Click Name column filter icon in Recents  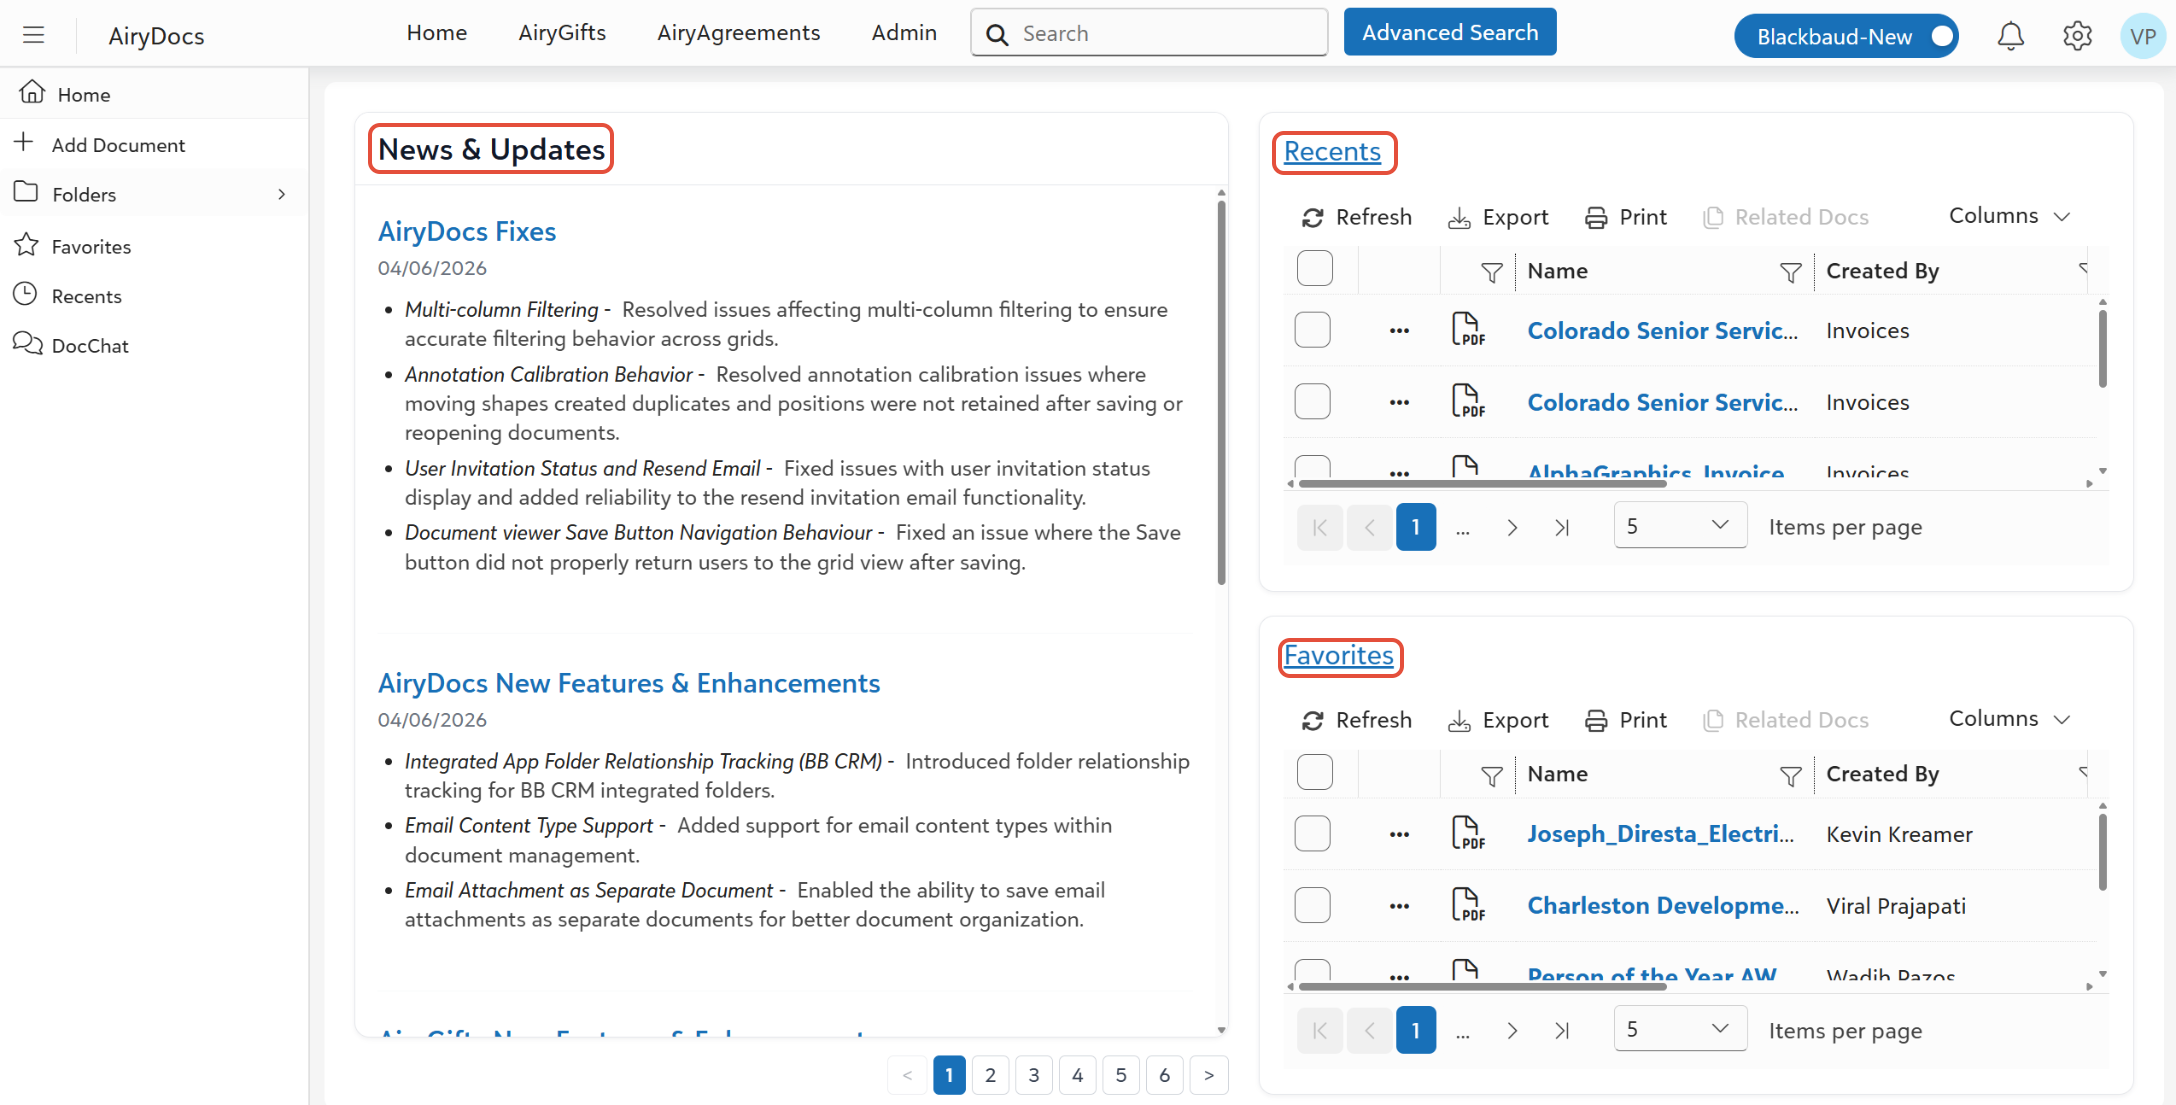[x=1790, y=272]
